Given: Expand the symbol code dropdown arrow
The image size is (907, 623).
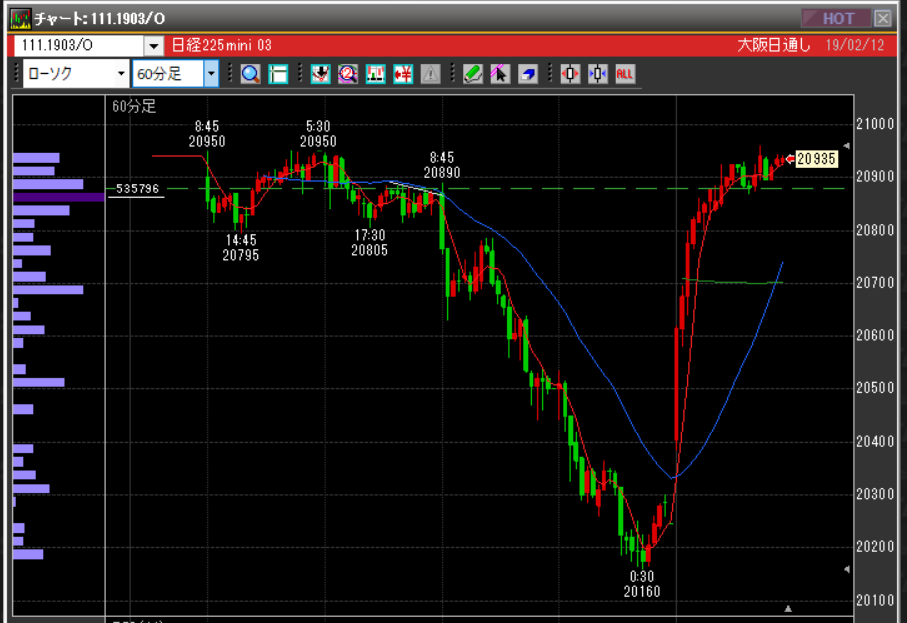Looking at the screenshot, I should pyautogui.click(x=154, y=45).
